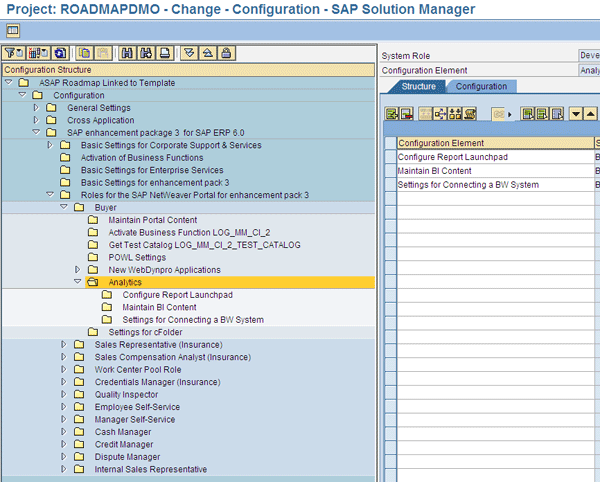Collapse the Analytics folder
Screen dimensions: 600x482
pyautogui.click(x=78, y=282)
